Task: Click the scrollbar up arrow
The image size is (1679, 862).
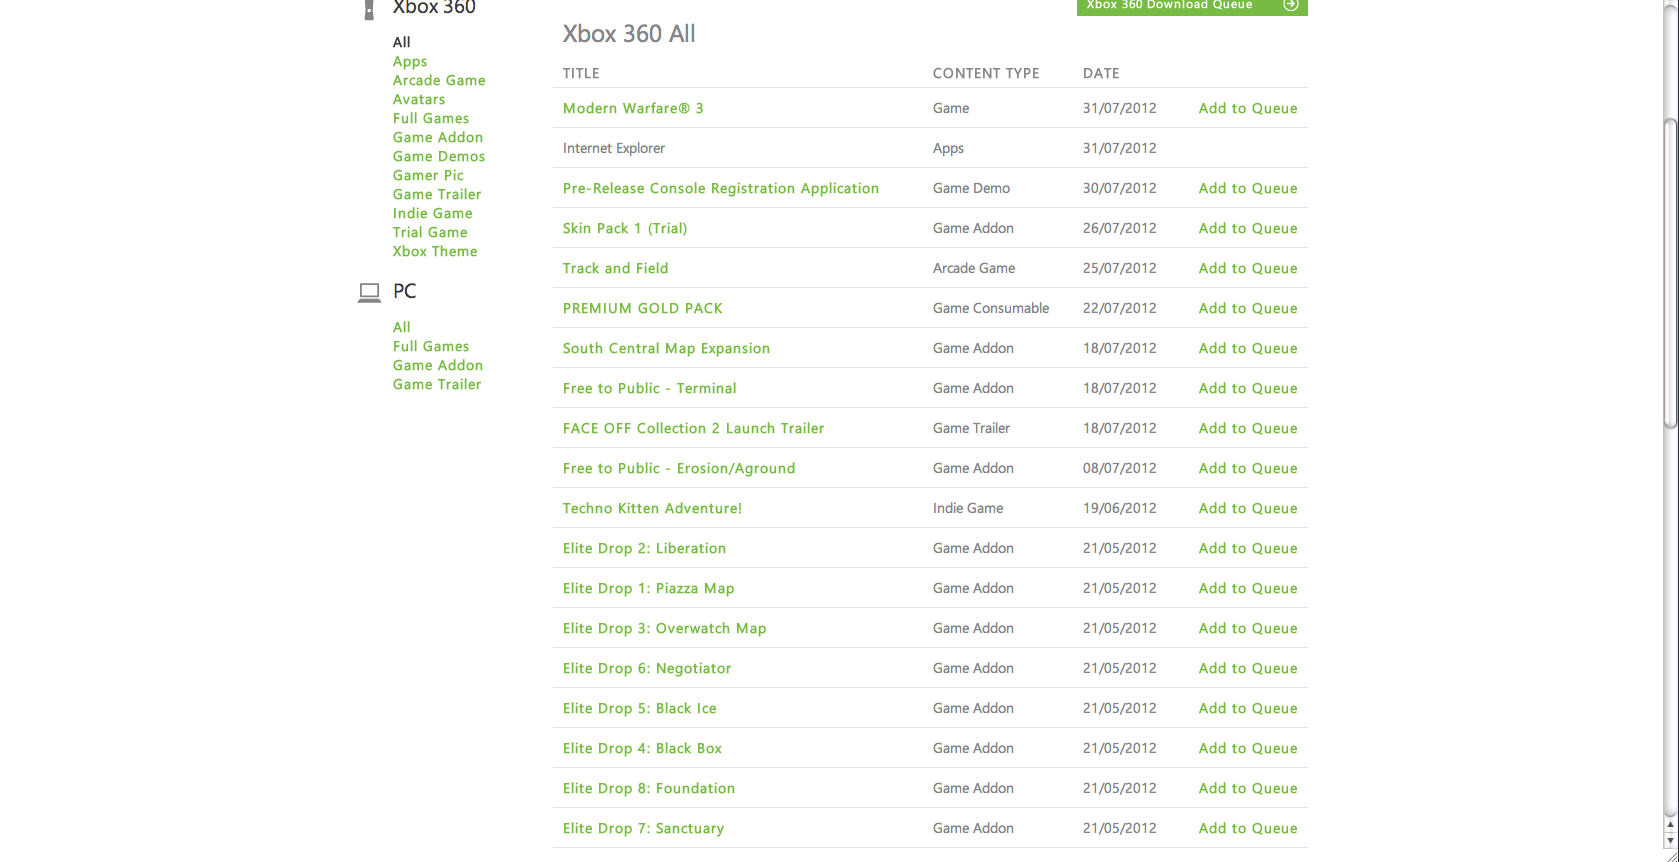Action: [x=1670, y=826]
